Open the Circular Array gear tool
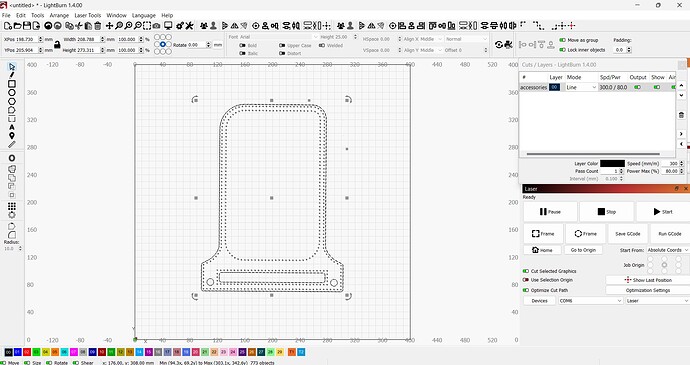The height and width of the screenshot is (365, 690). 12,215
